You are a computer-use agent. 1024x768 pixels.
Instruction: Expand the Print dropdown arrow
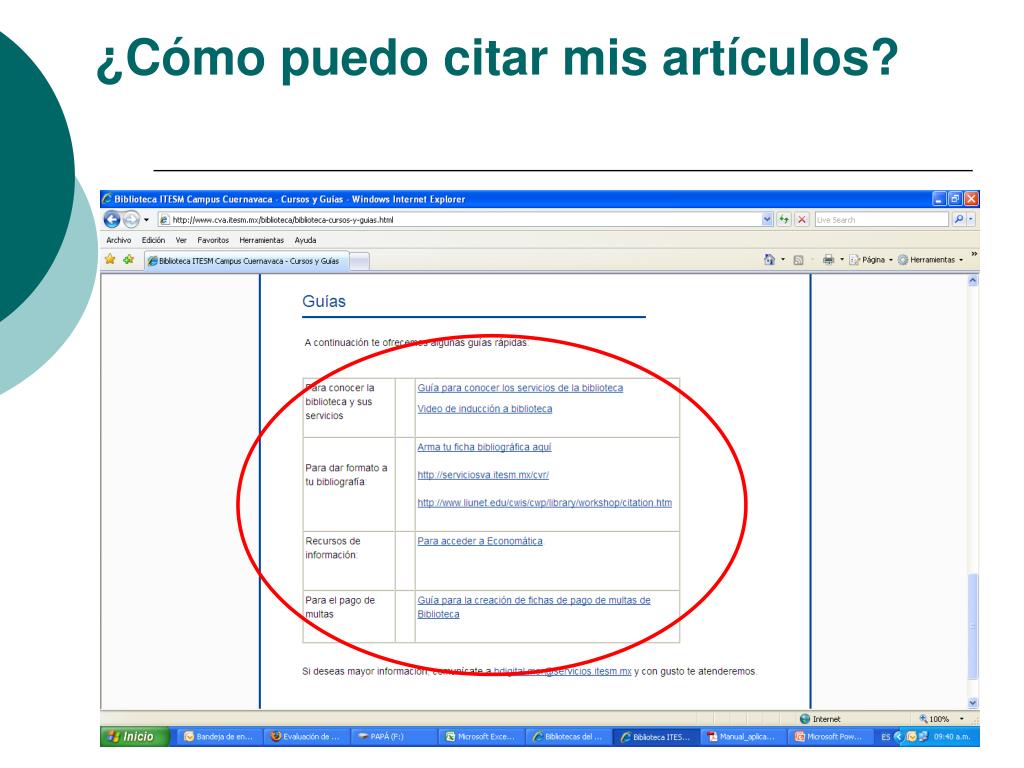click(x=842, y=260)
